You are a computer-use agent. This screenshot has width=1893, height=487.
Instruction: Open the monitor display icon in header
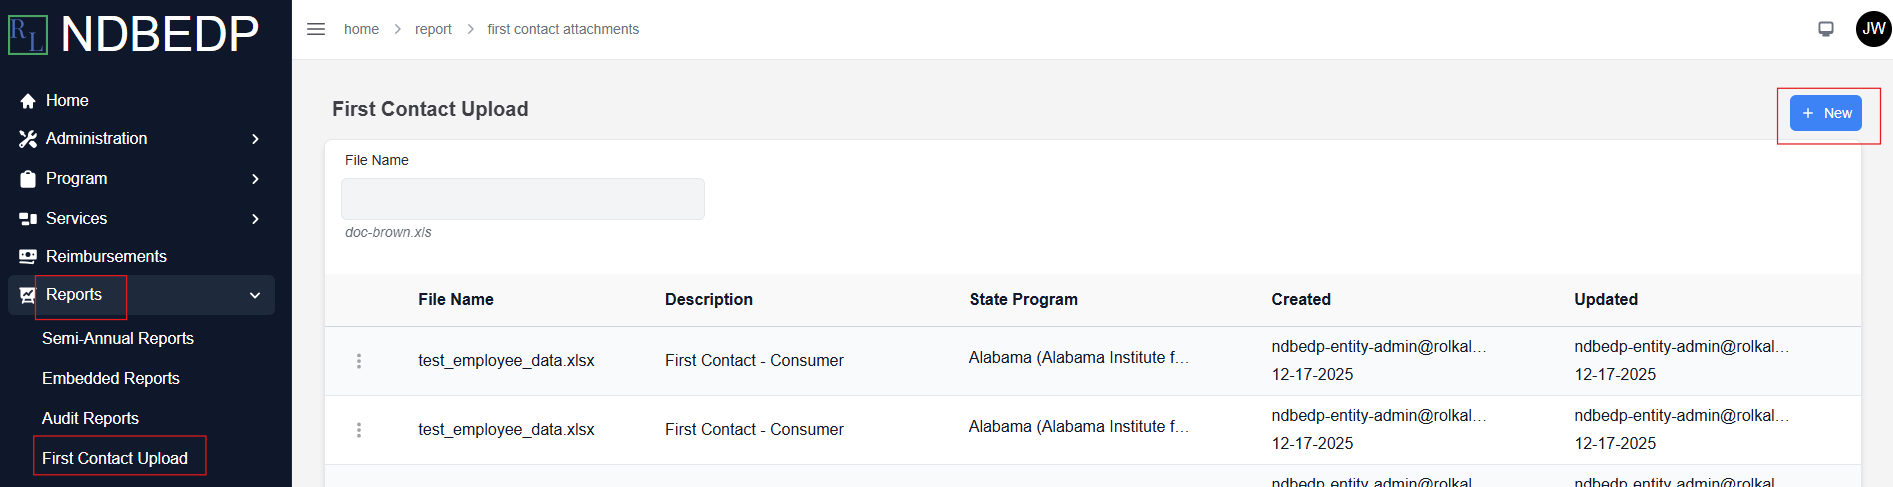tap(1826, 29)
